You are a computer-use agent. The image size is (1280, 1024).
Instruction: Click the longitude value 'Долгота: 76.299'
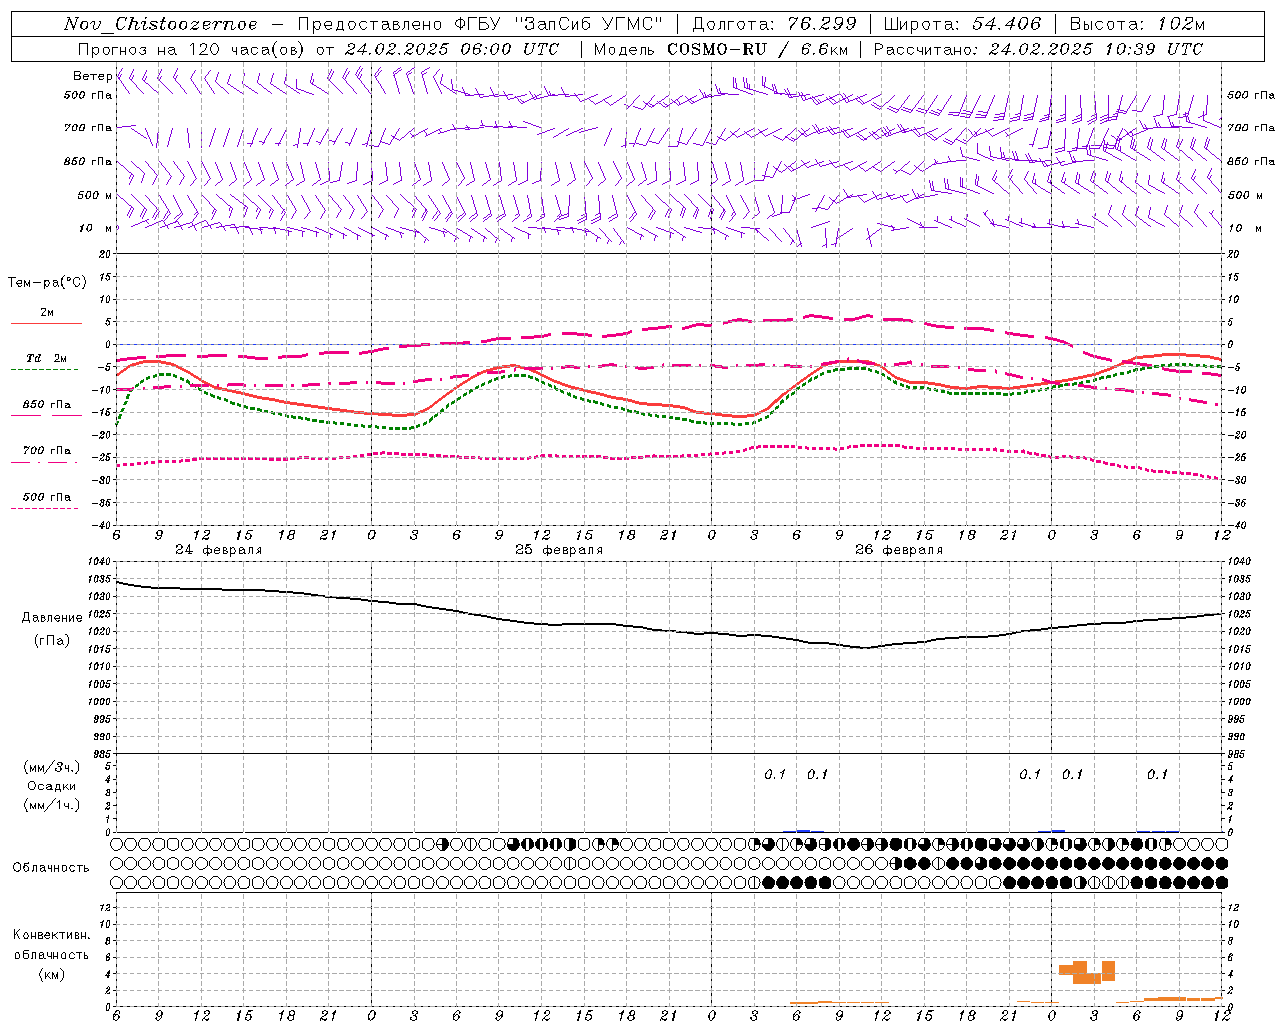(x=774, y=24)
